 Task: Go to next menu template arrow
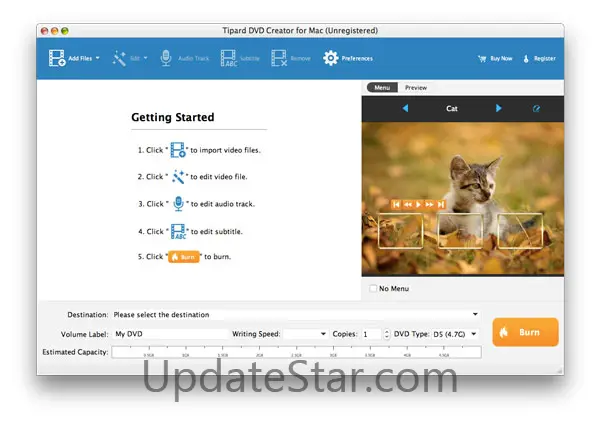(498, 108)
